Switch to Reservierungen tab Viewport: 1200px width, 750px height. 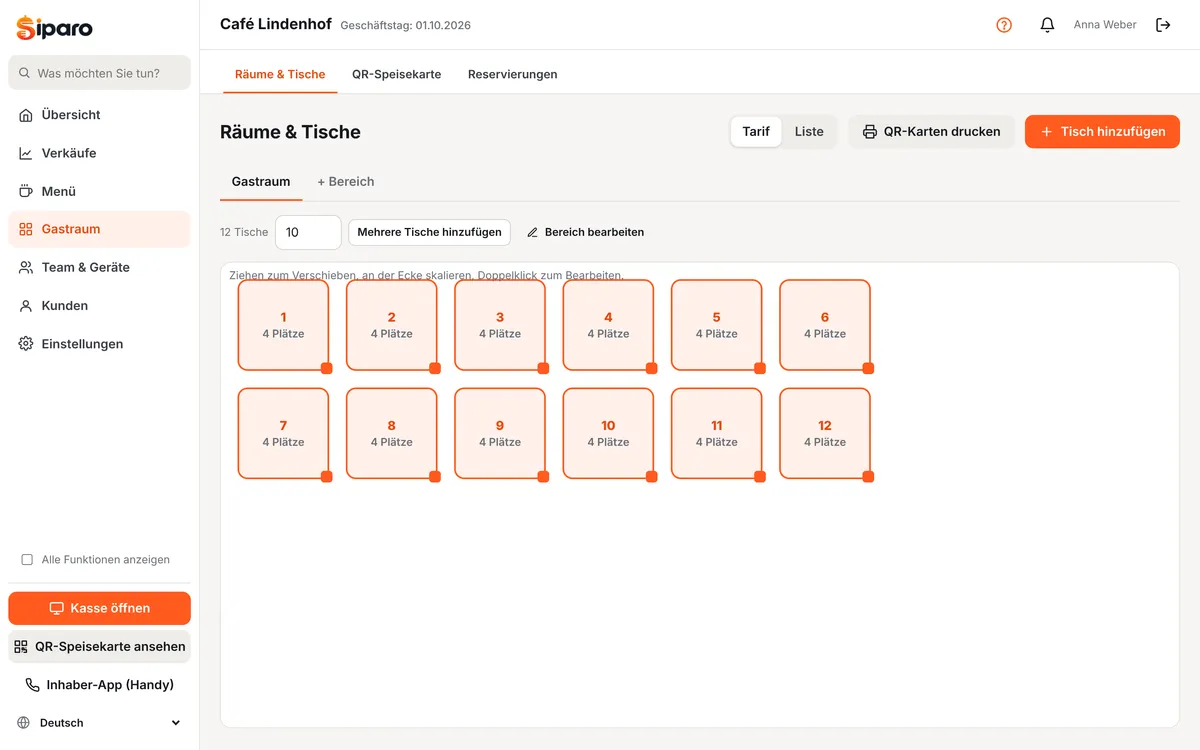coord(513,74)
